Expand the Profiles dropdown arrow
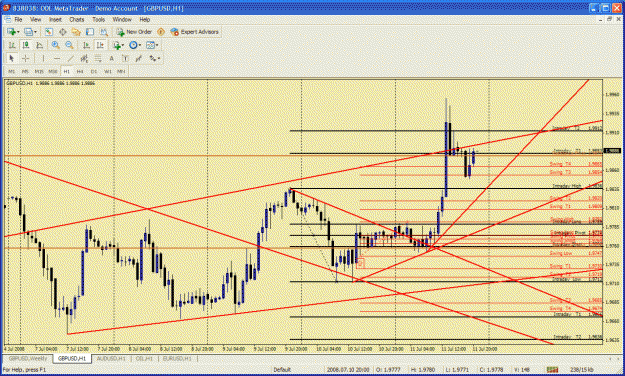Screen dimensions: 625x376 tap(35, 32)
